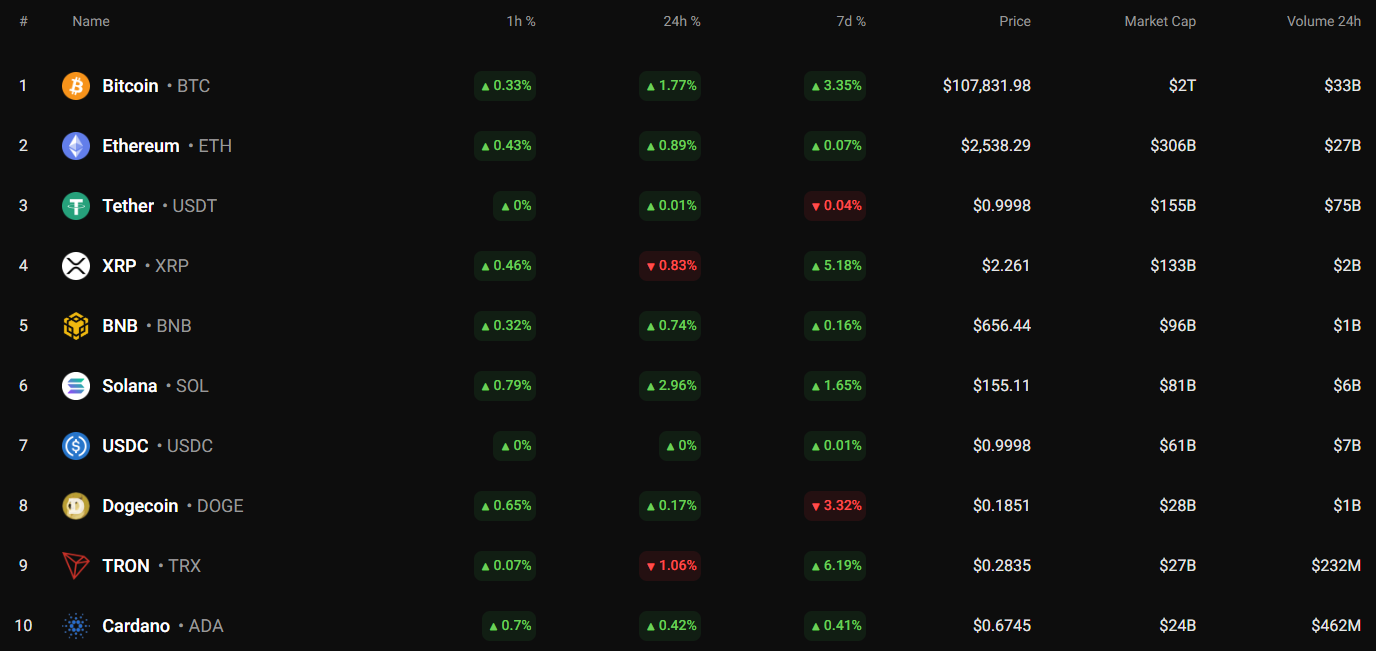1376x651 pixels.
Task: Click the XRP logo icon
Action: tap(76, 266)
